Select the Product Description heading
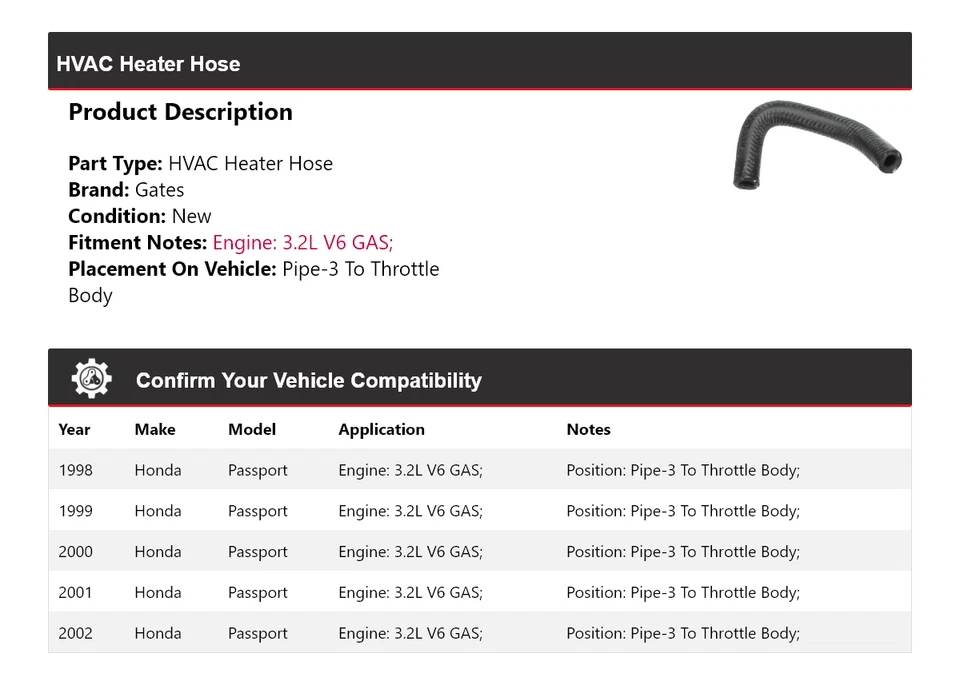960x685 pixels. (180, 112)
